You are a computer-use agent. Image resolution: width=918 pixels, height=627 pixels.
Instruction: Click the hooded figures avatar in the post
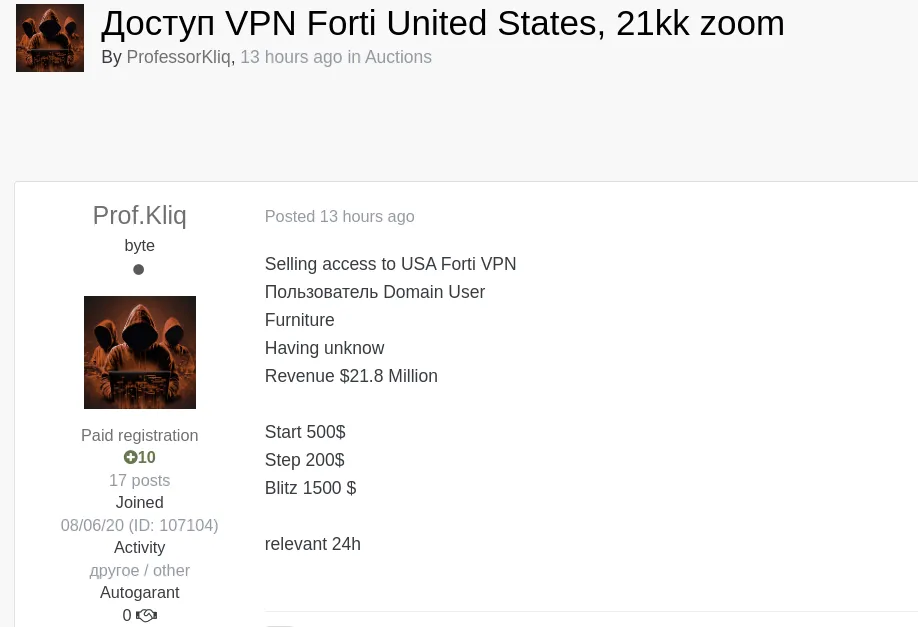pyautogui.click(x=139, y=352)
